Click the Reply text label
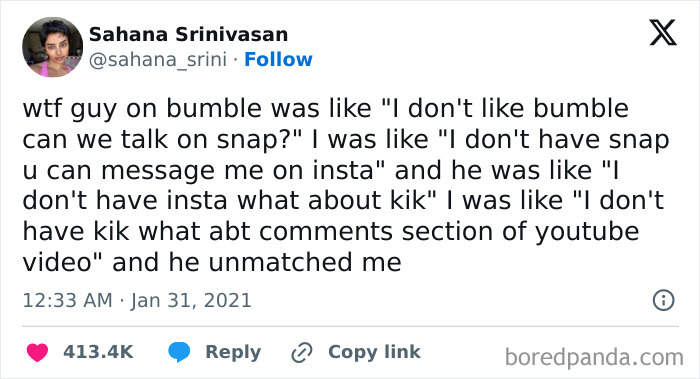This screenshot has width=700, height=379. (x=233, y=353)
